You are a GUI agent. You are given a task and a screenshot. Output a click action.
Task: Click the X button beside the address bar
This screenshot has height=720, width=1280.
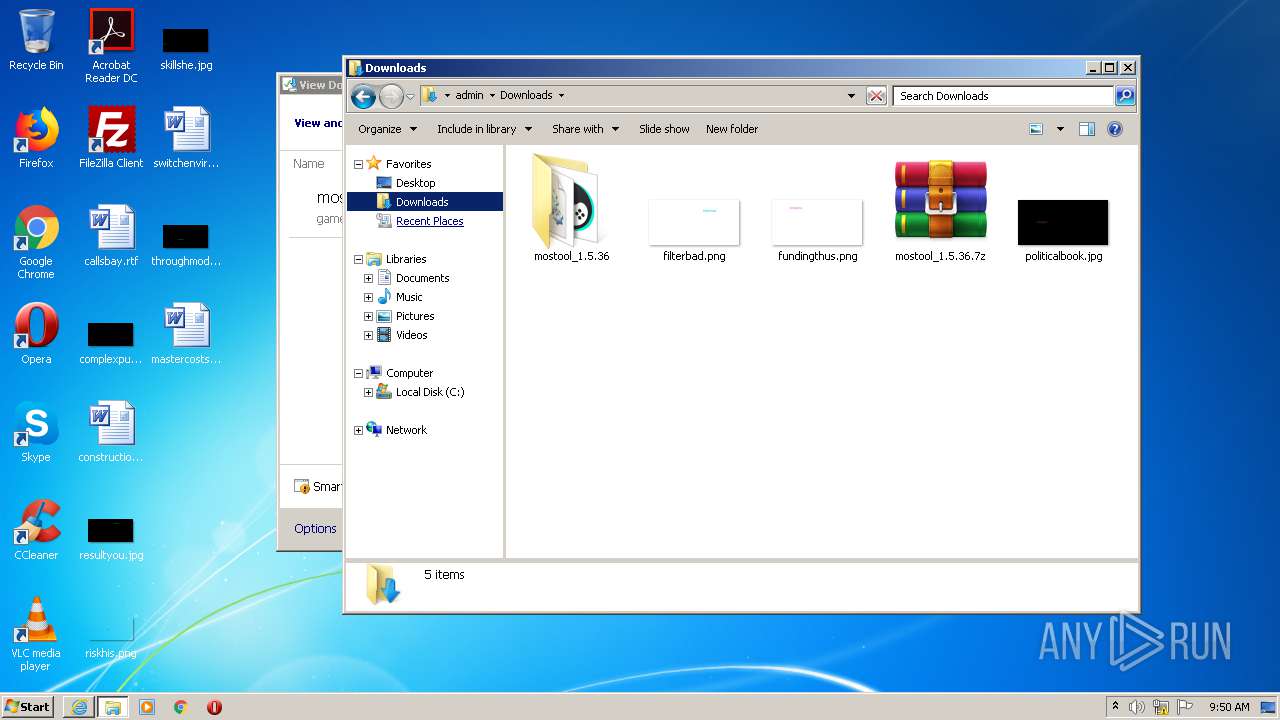click(x=876, y=95)
